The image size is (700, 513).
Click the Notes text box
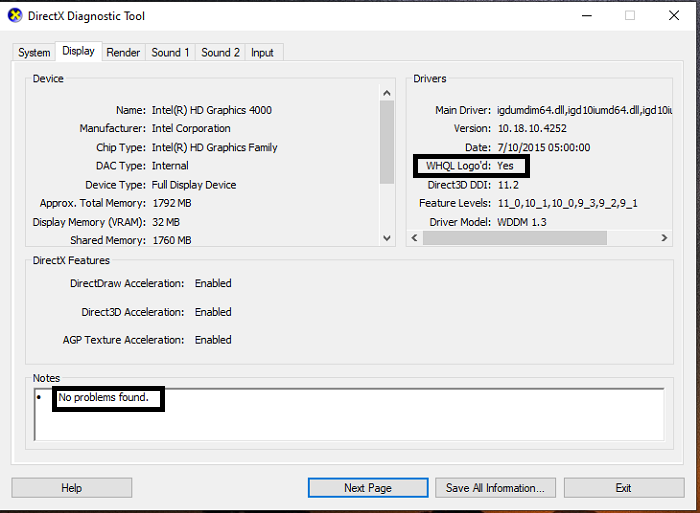(x=349, y=414)
